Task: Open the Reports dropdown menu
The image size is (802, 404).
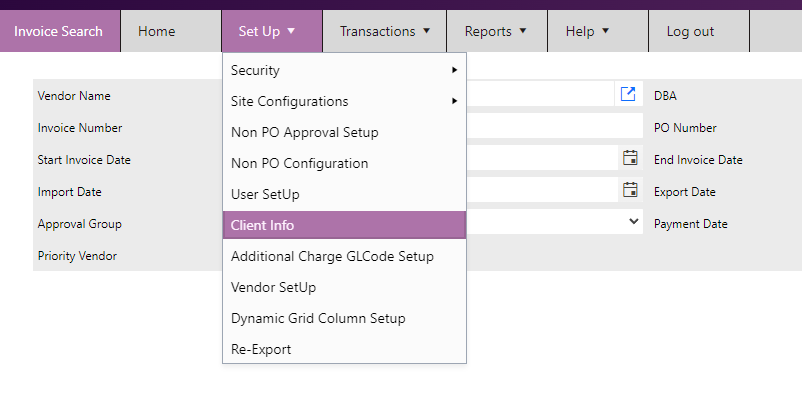Action: [495, 31]
